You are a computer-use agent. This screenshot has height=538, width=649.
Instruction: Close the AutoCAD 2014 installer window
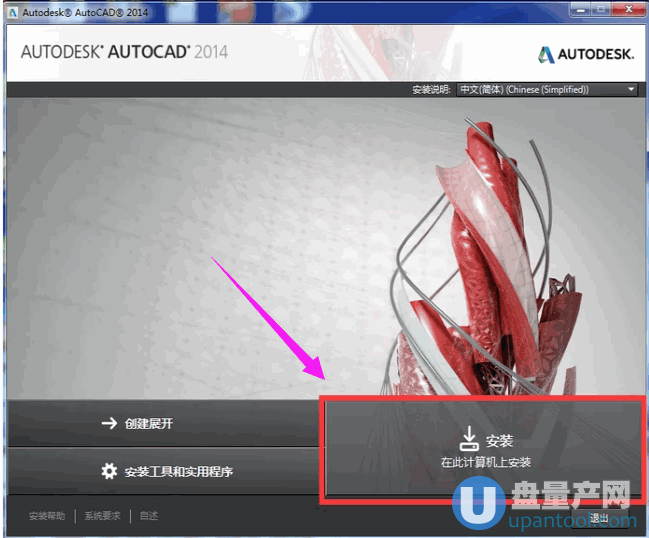click(628, 9)
